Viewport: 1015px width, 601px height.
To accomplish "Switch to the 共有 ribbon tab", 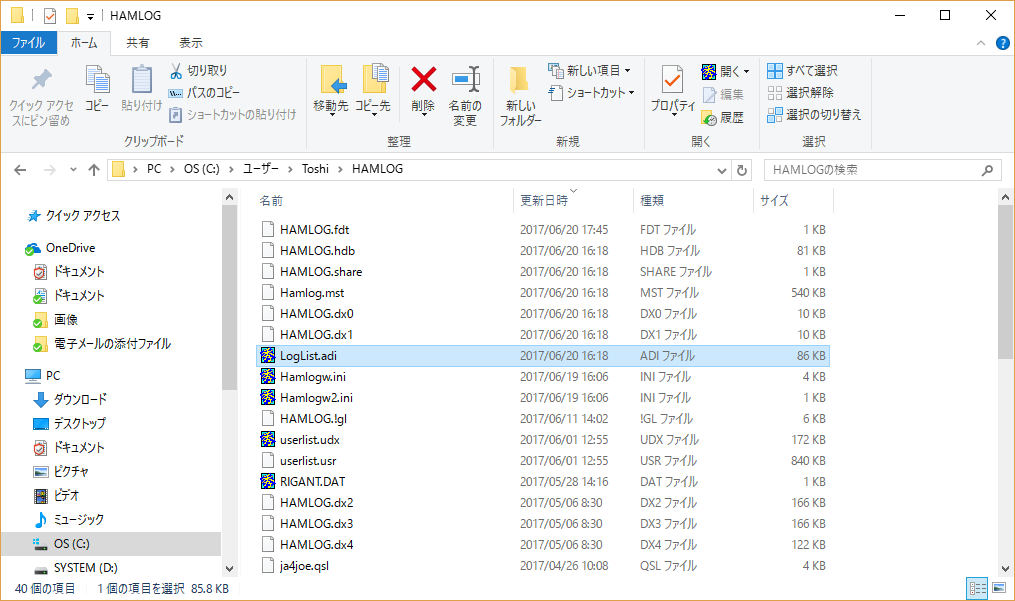I will (137, 43).
